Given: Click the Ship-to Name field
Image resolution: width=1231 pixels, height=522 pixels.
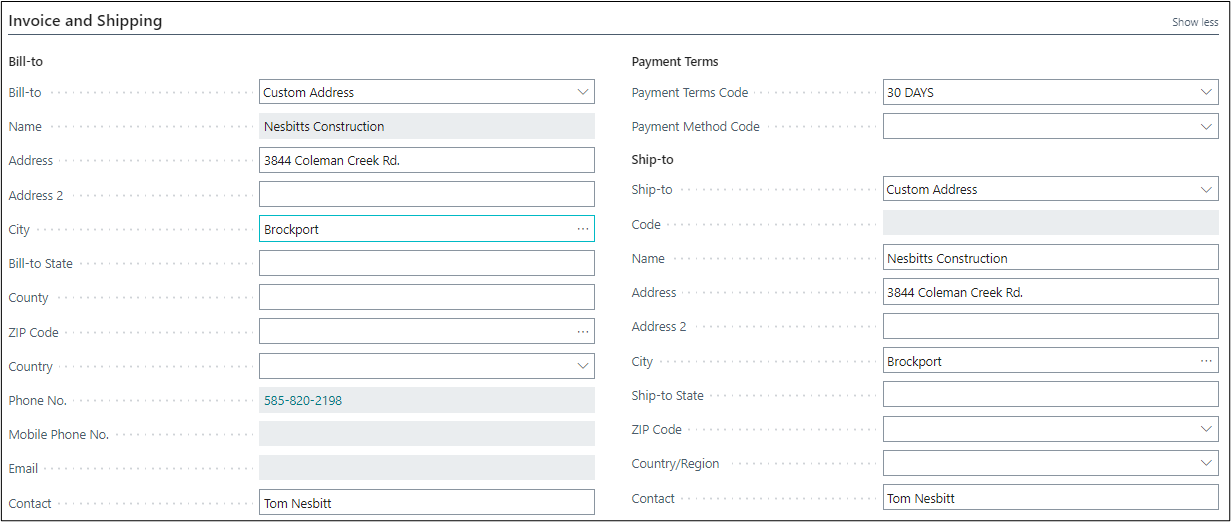Looking at the screenshot, I should [x=1050, y=258].
